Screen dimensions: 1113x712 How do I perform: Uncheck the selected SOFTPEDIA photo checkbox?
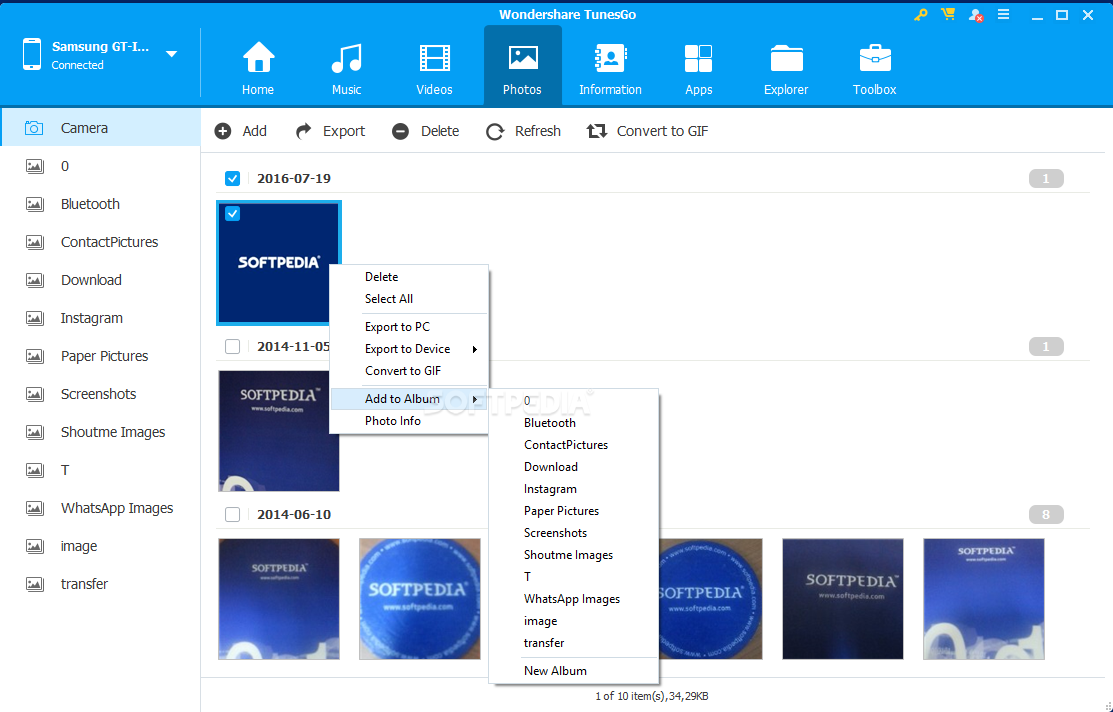point(232,213)
